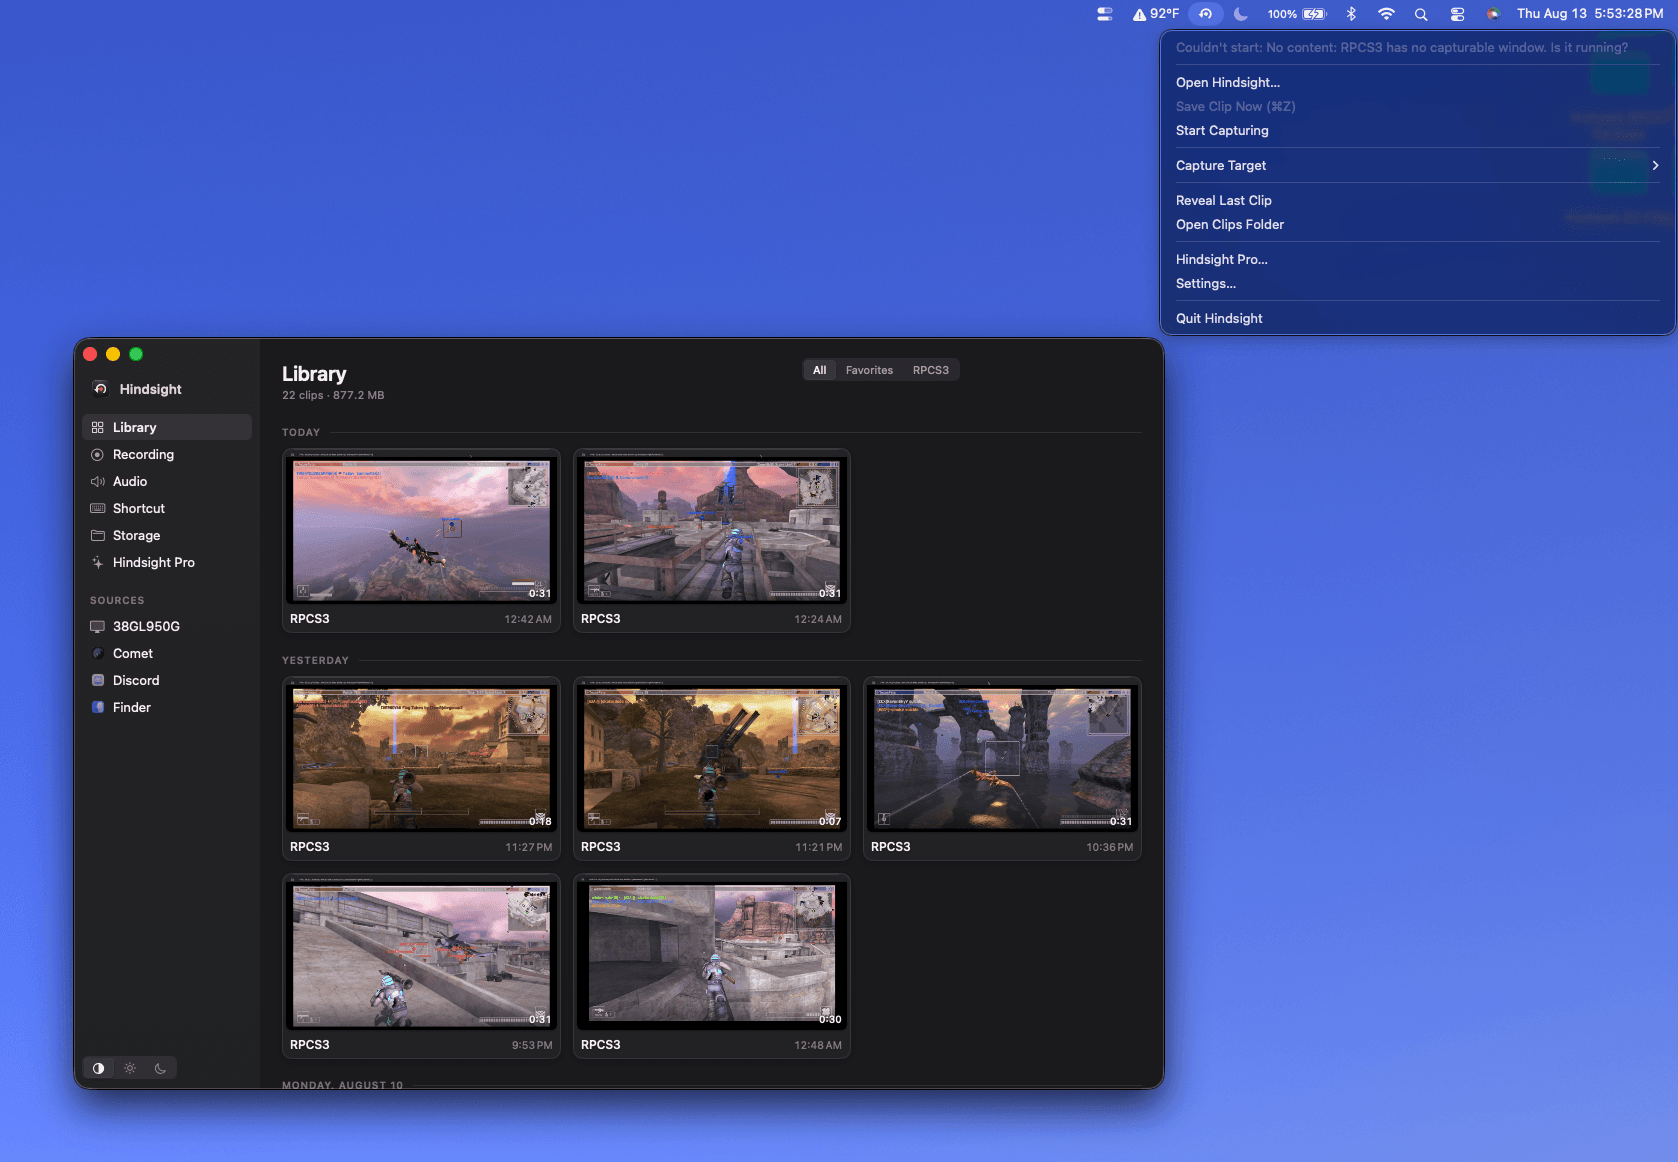
Task: Open Control Center from the menu bar
Action: tap(1457, 14)
